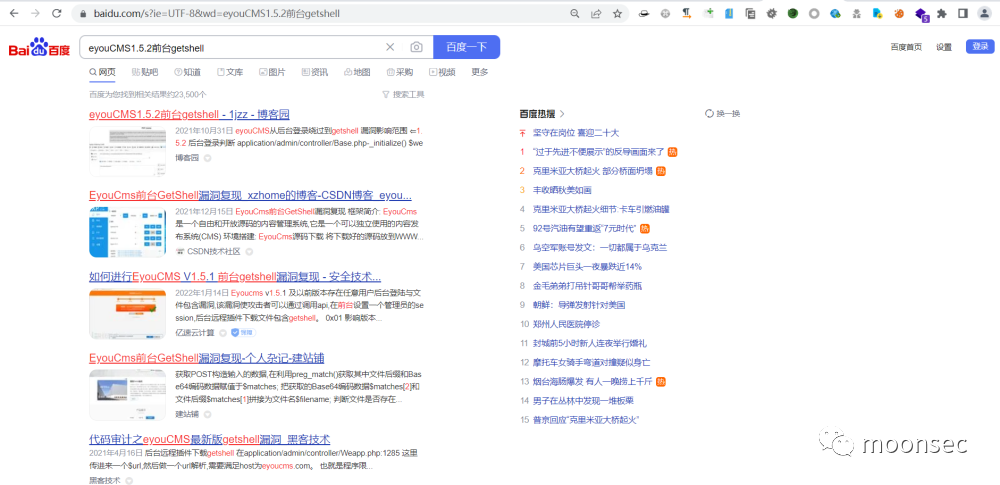Click 换一换 to refresh hot searches
This screenshot has height=485, width=1000.
(728, 114)
